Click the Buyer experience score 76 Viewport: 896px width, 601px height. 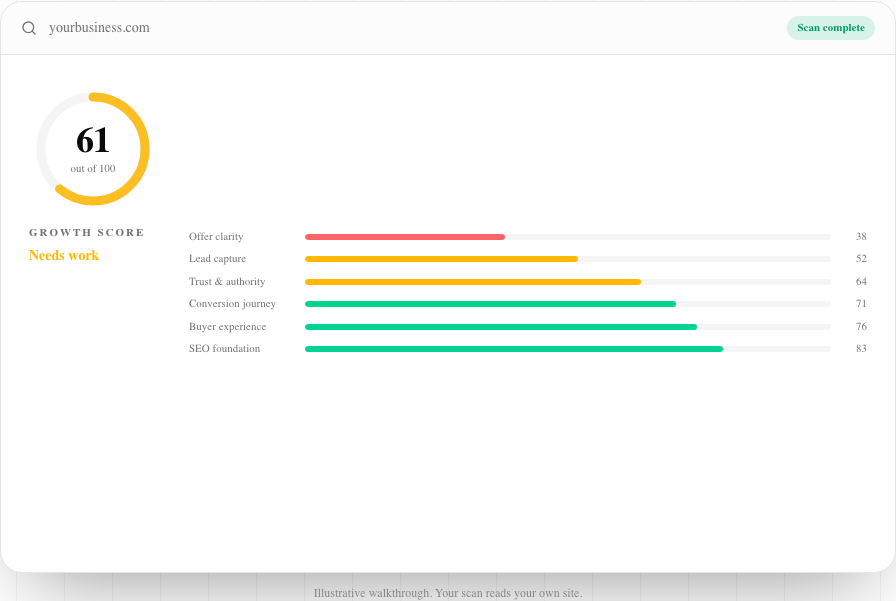click(861, 327)
